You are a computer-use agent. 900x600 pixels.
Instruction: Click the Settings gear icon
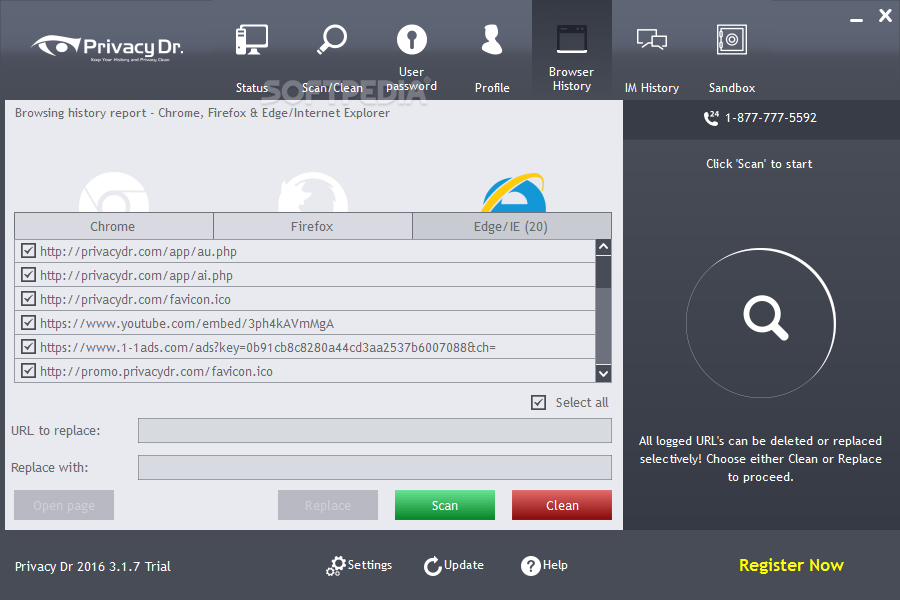[x=336, y=566]
